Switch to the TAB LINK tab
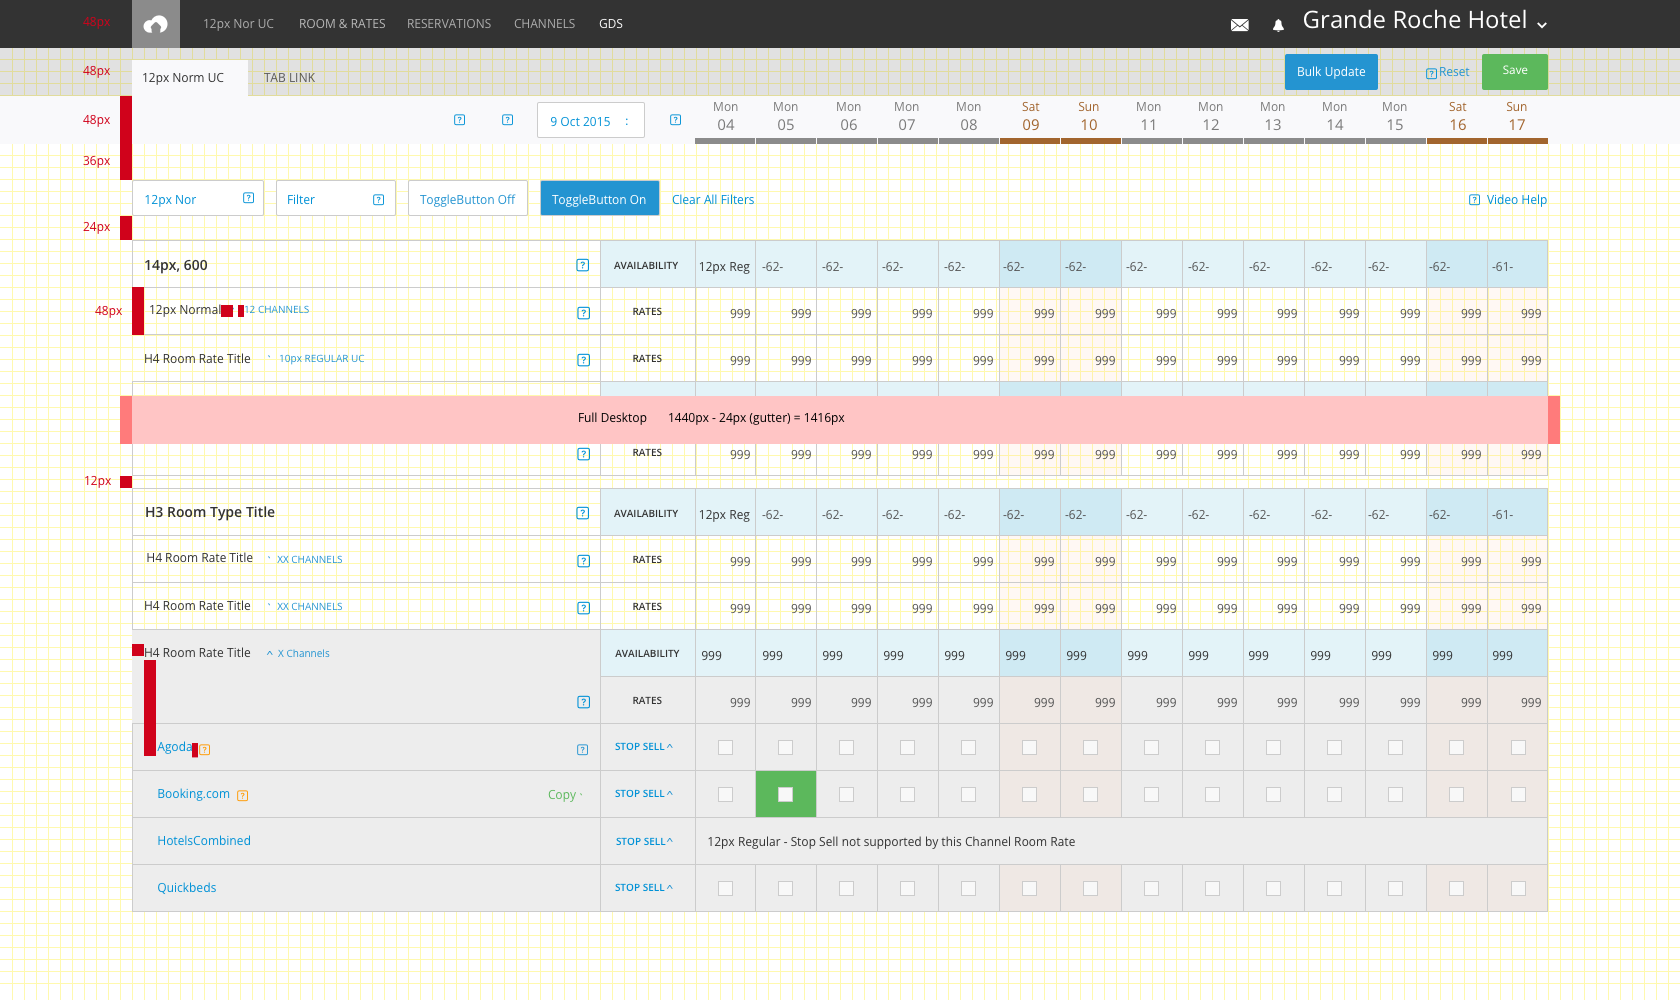The image size is (1680, 1000). [289, 78]
